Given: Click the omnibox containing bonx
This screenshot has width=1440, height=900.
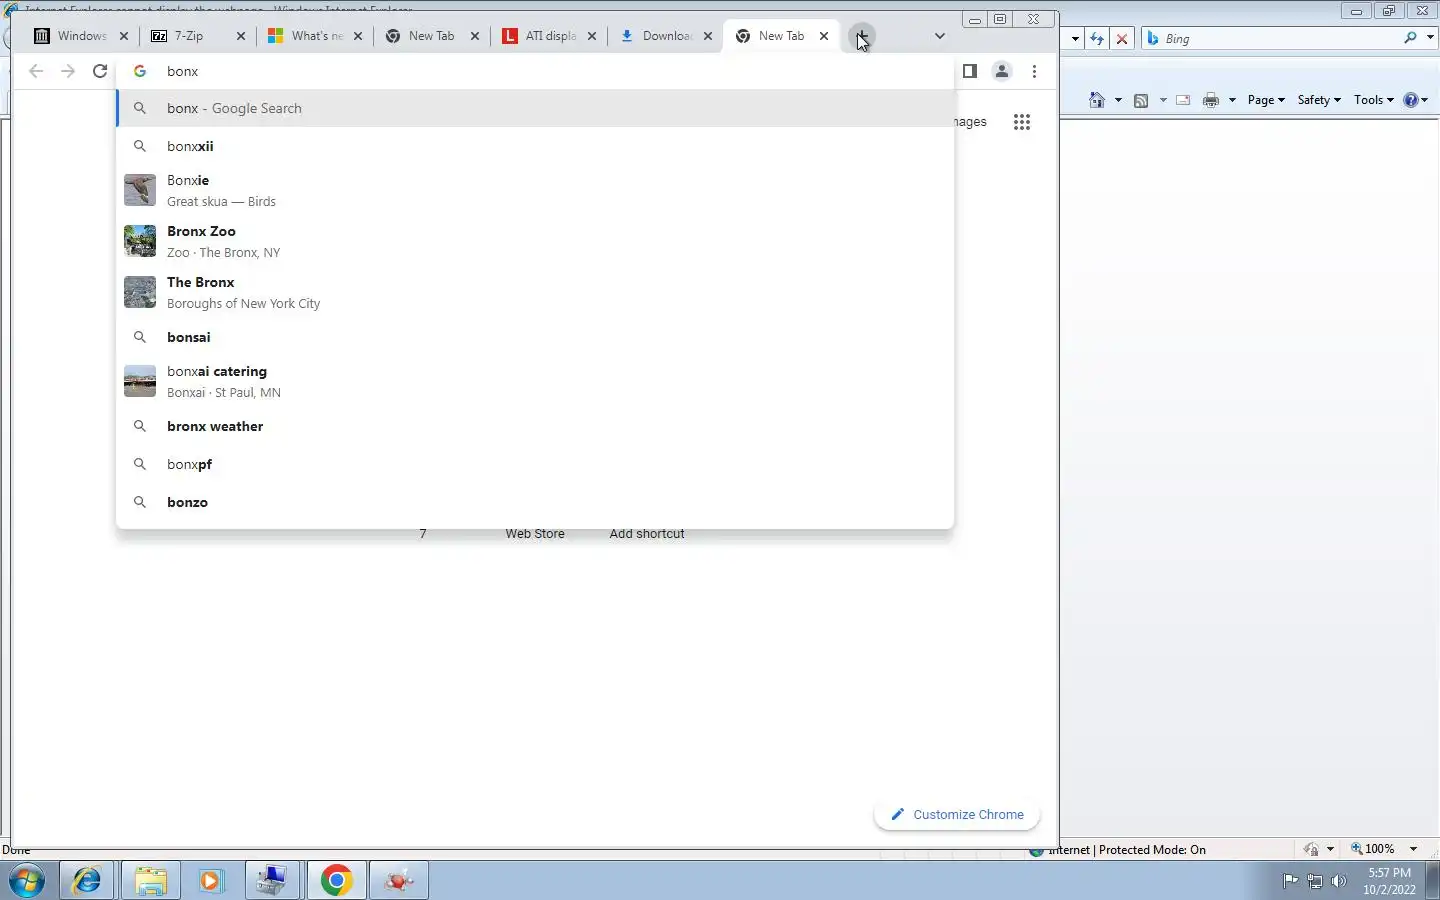Looking at the screenshot, I should coord(535,71).
